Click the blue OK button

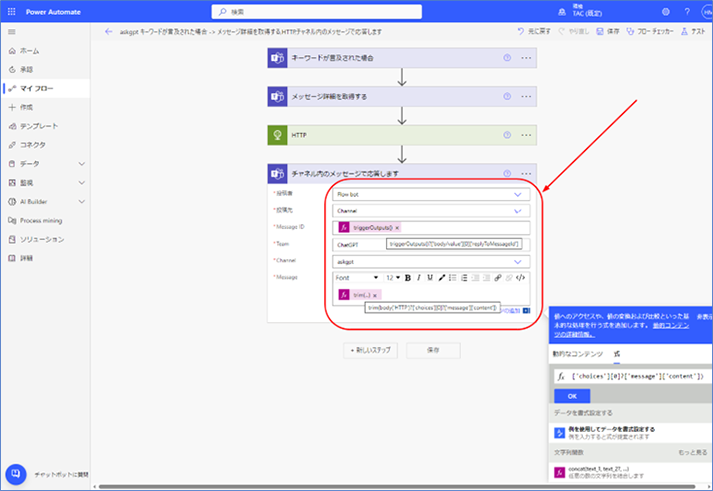(572, 396)
